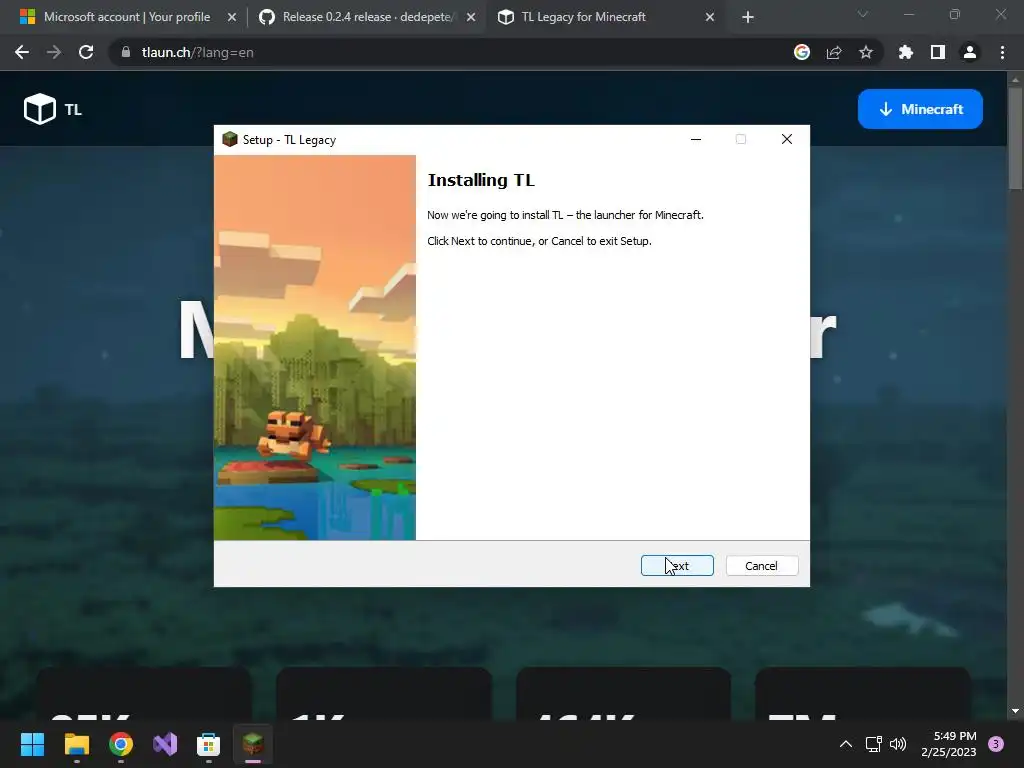The width and height of the screenshot is (1024, 768).
Task: Reload the tlaun.ch page
Action: click(x=86, y=52)
